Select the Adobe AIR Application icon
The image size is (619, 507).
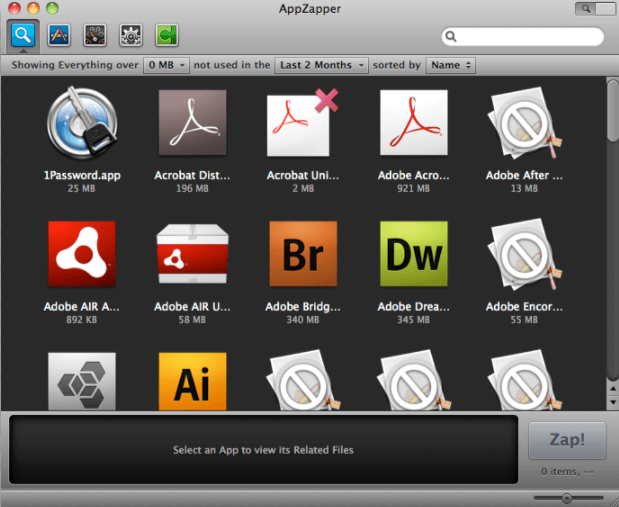(x=82, y=254)
